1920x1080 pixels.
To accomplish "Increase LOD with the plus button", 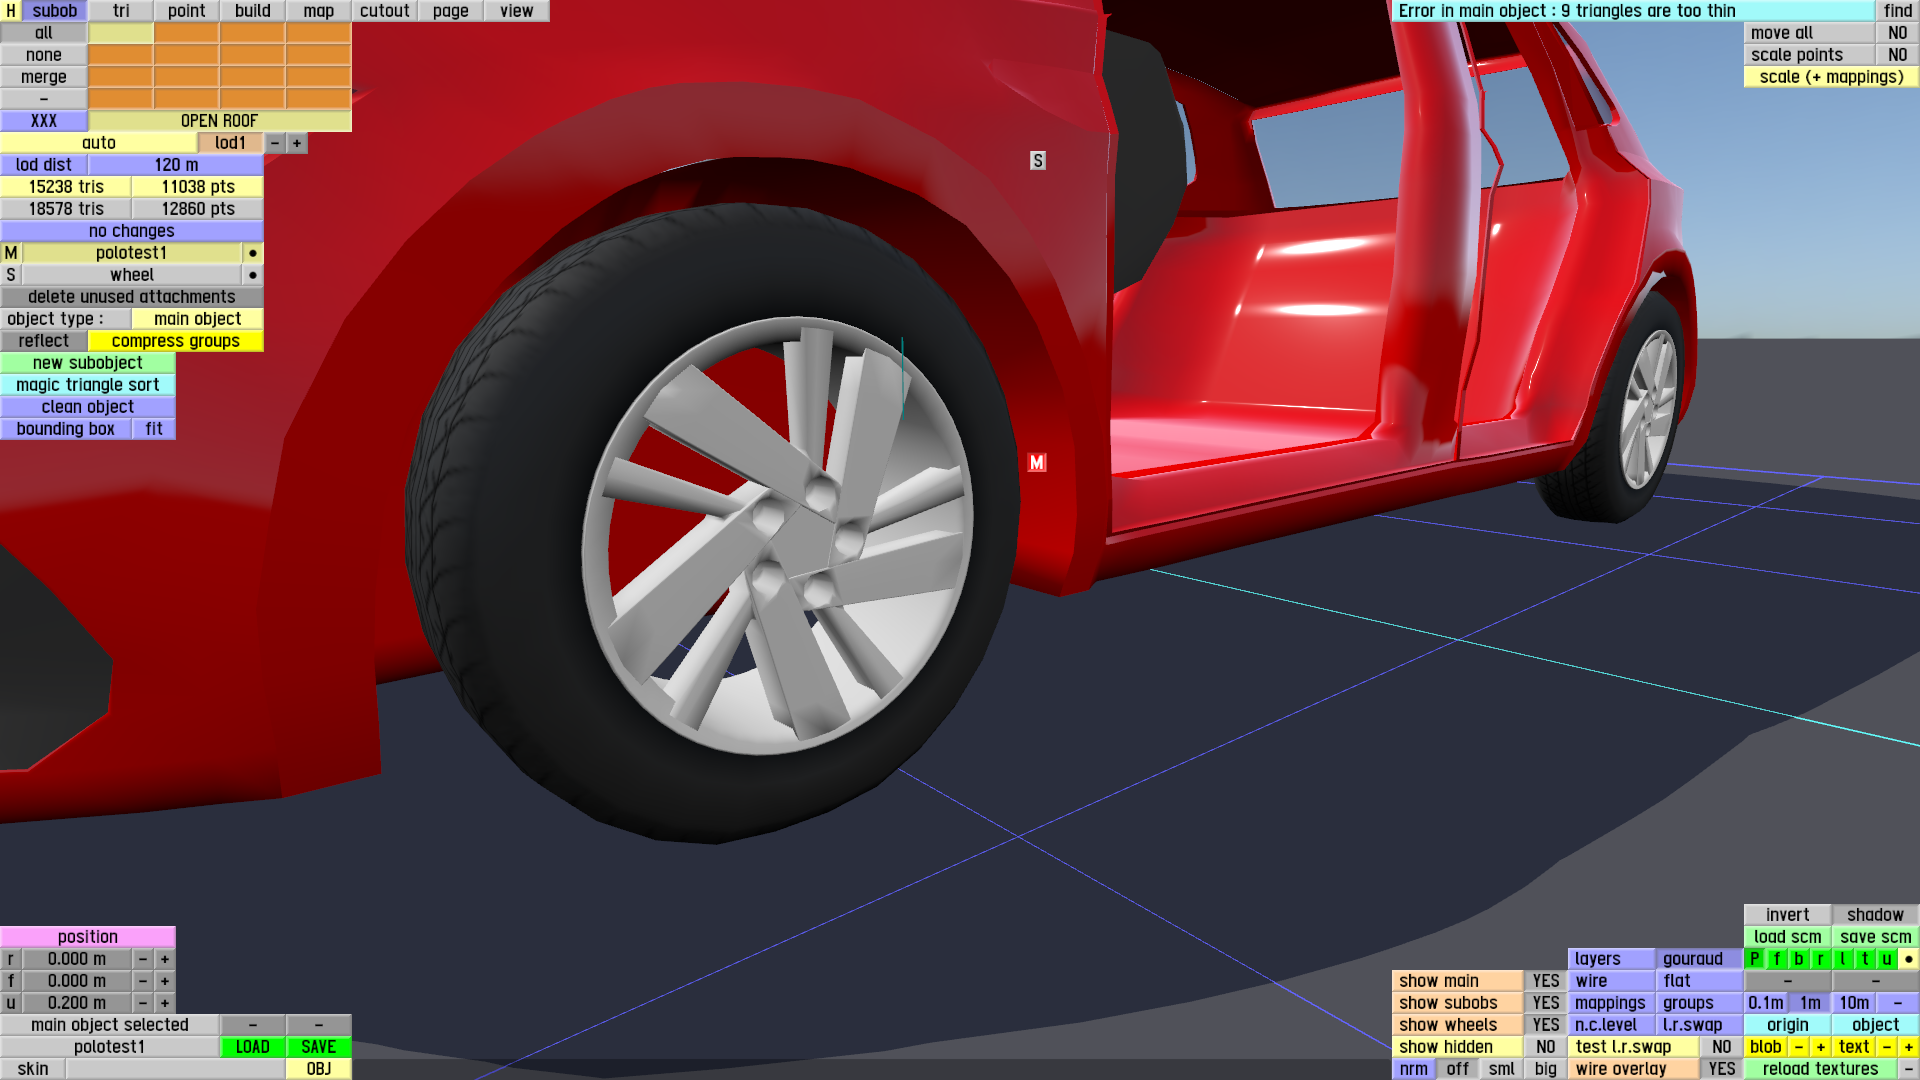I will (297, 143).
